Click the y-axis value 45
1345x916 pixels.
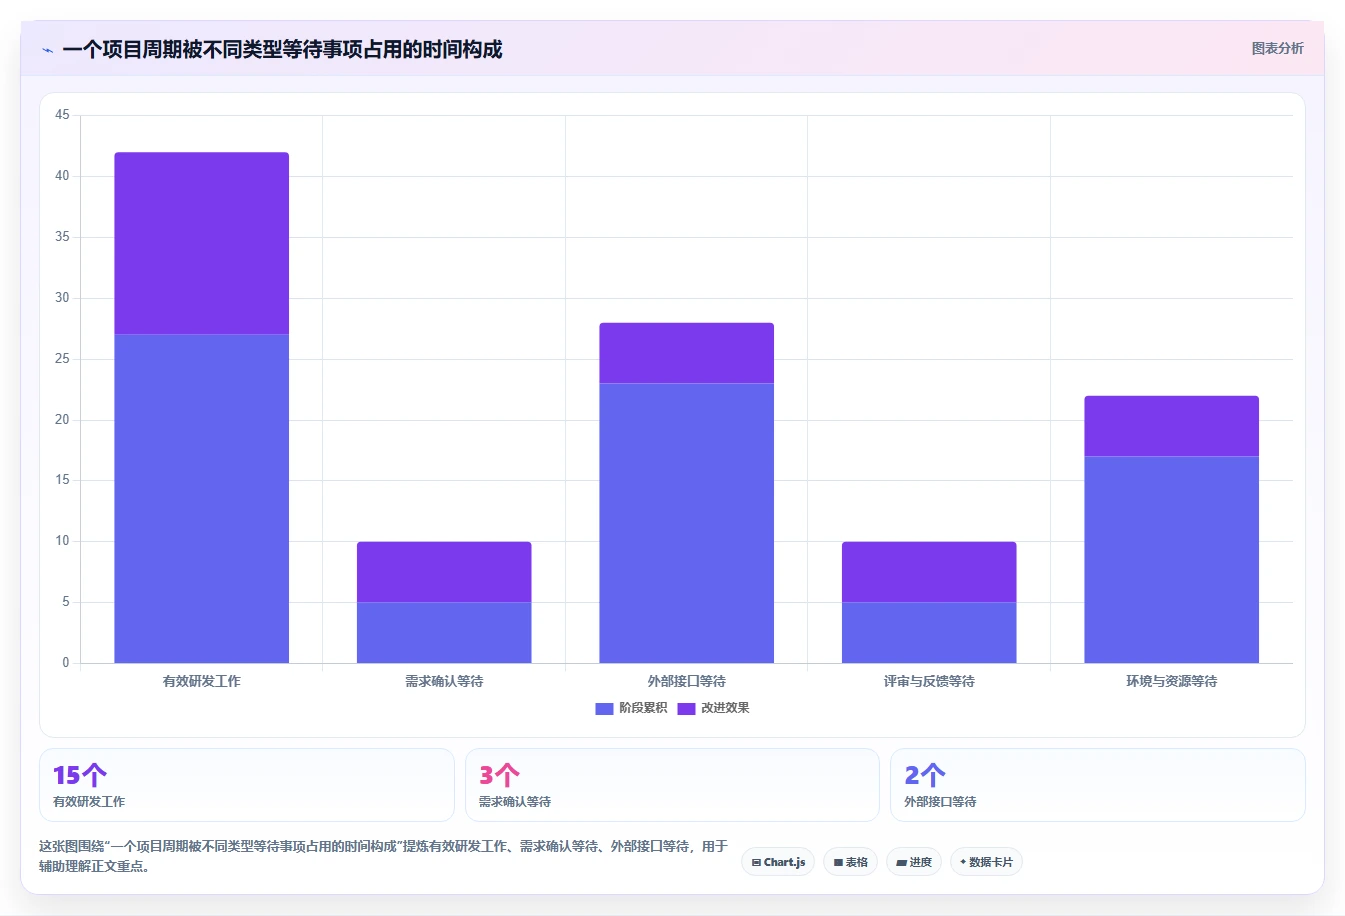coord(62,115)
